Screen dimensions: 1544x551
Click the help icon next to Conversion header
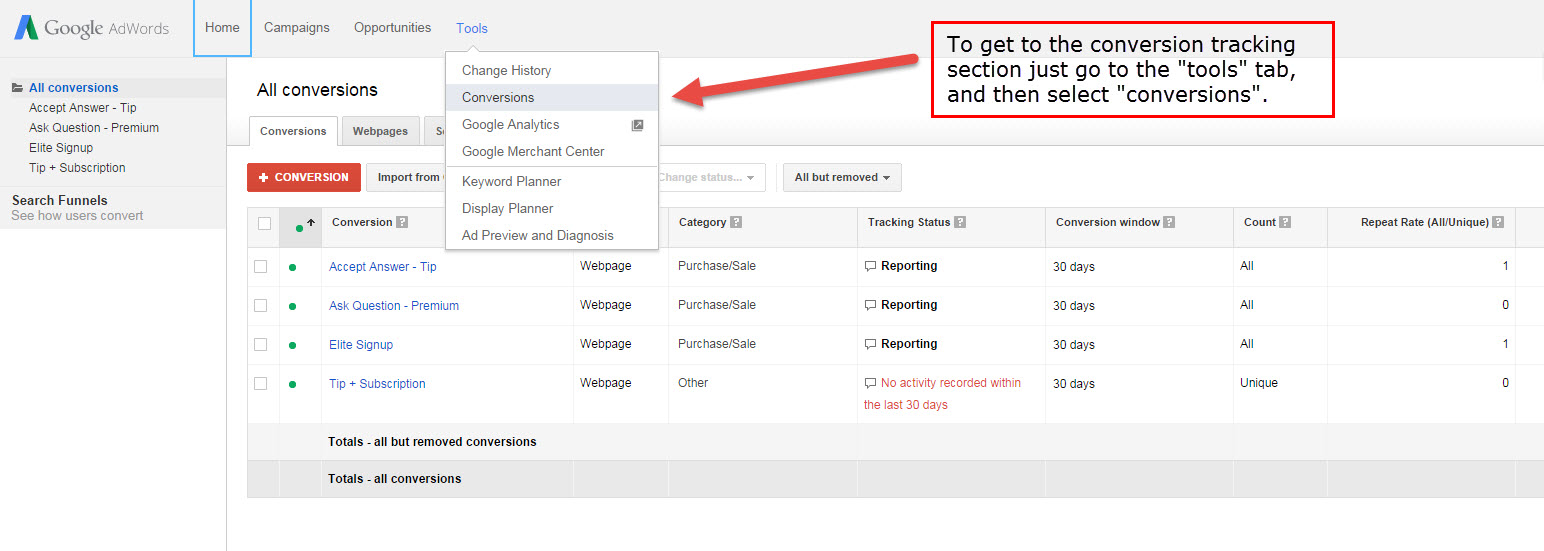pyautogui.click(x=402, y=222)
